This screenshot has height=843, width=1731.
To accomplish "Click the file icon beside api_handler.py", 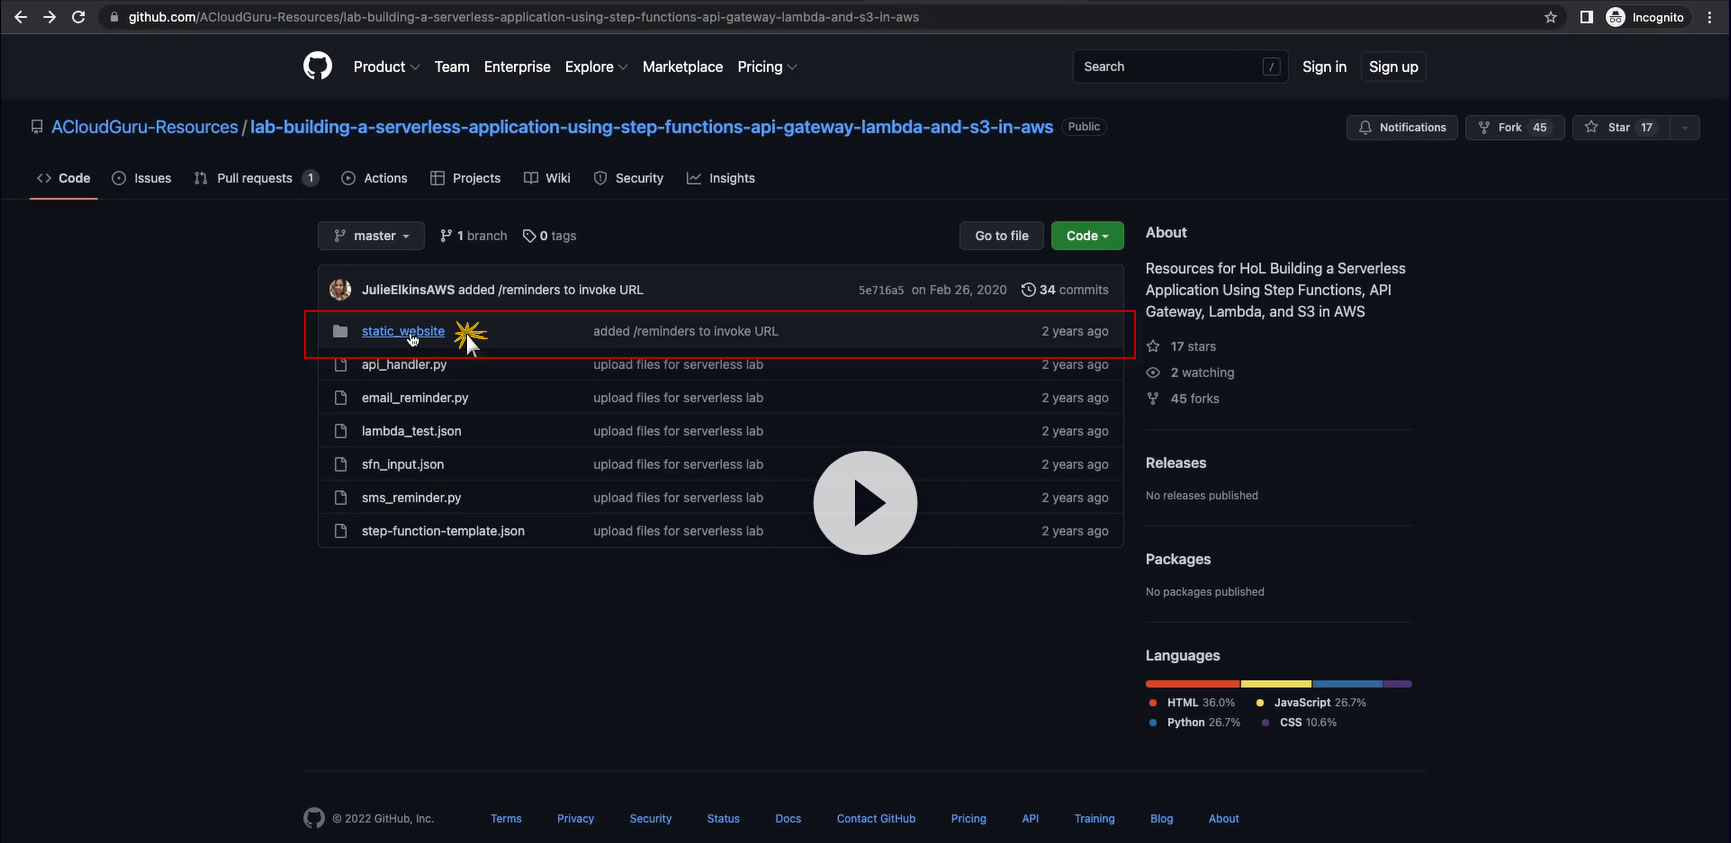I will [x=340, y=365].
